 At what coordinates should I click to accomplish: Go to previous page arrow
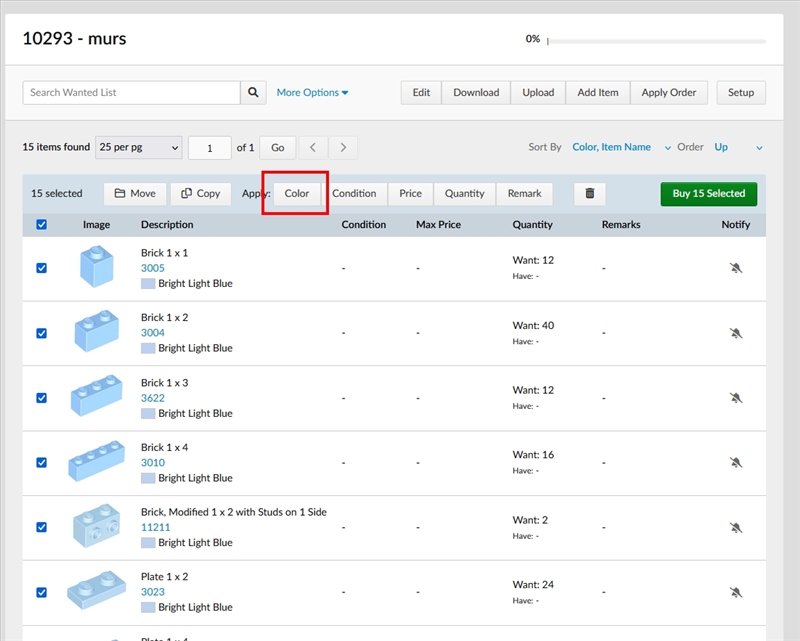(312, 147)
